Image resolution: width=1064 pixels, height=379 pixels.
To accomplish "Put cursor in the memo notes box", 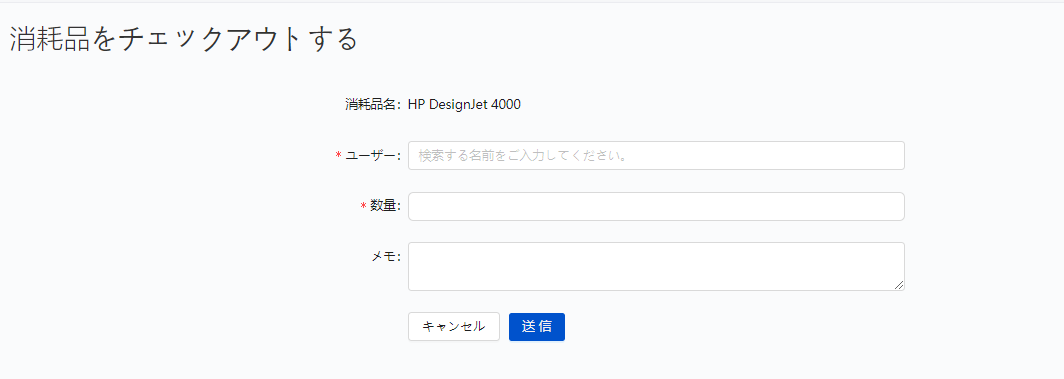I will tap(656, 266).
